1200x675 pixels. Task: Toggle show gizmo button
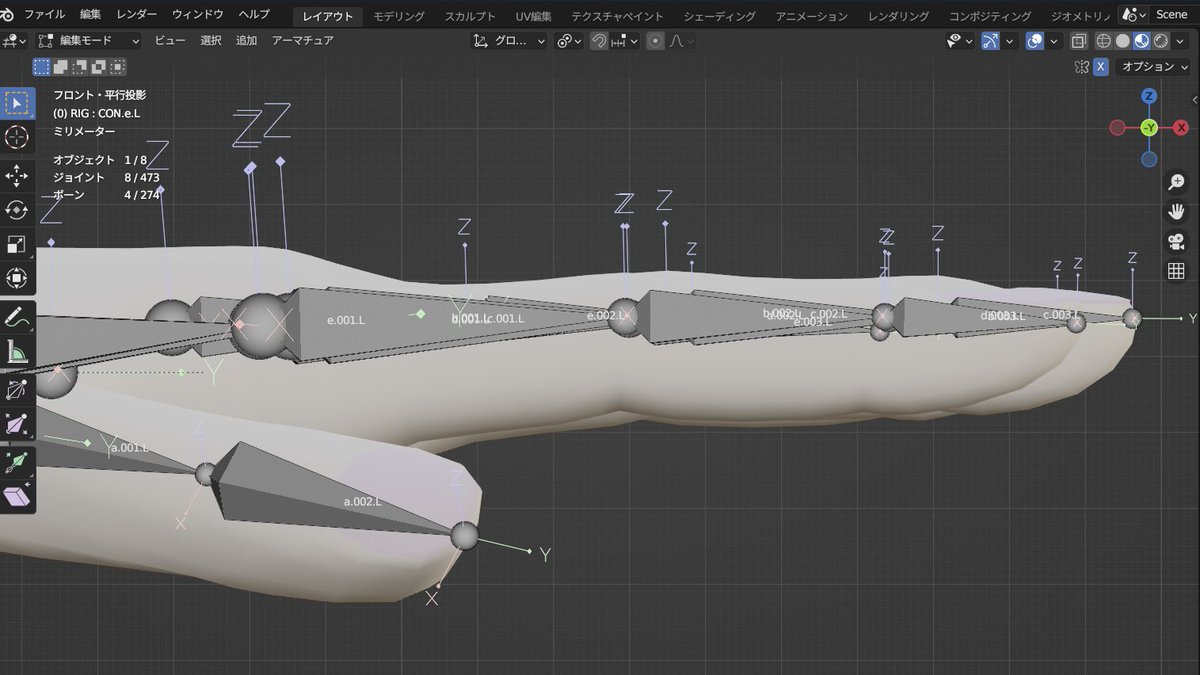(990, 41)
